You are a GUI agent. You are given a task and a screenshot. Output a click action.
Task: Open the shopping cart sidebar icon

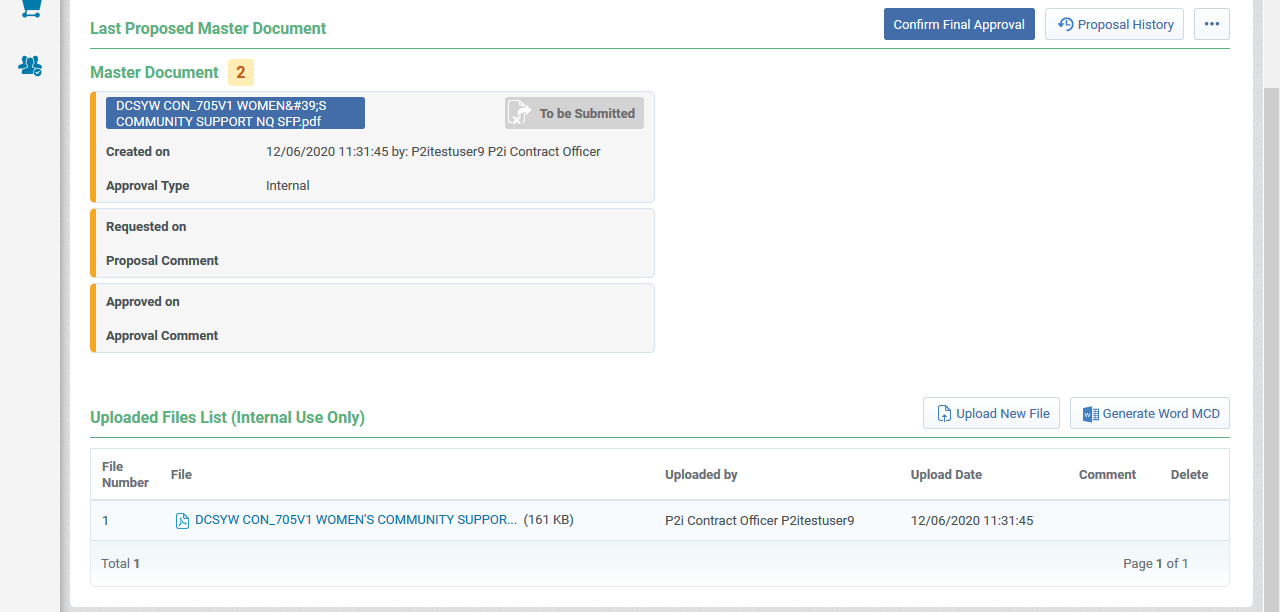click(x=30, y=8)
